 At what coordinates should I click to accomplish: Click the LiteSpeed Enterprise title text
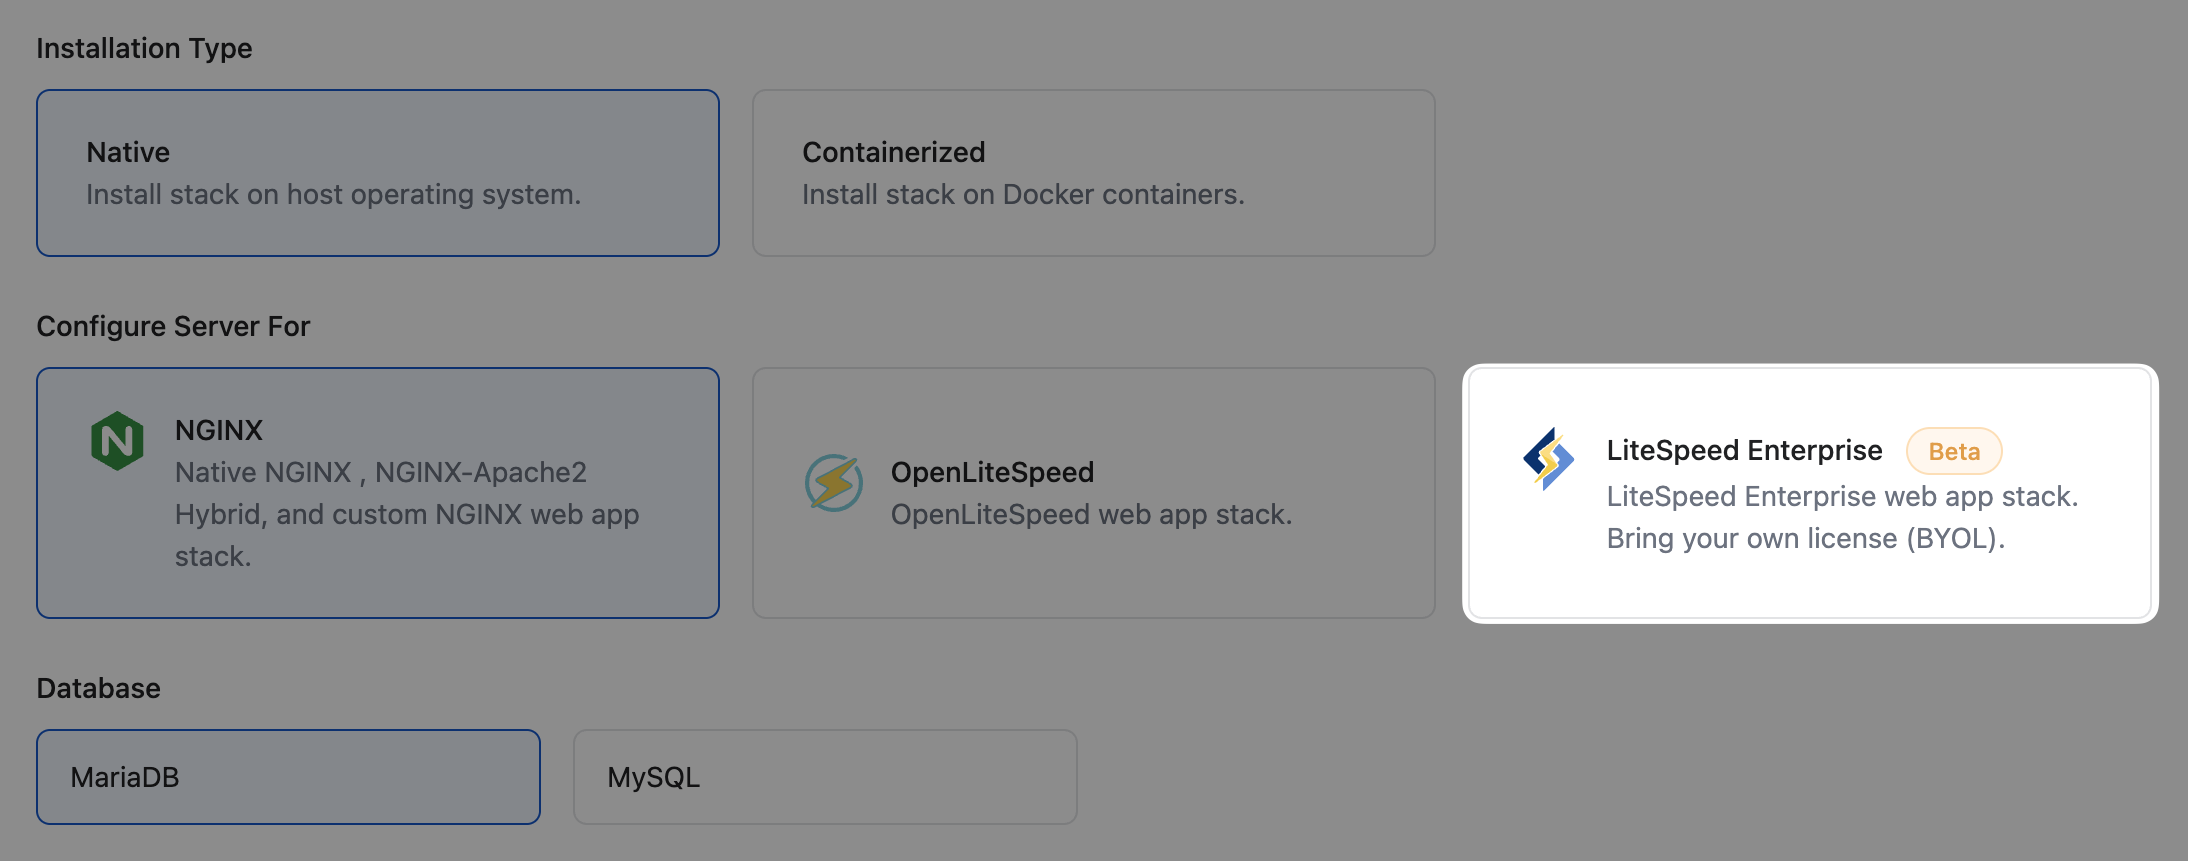point(1744,450)
